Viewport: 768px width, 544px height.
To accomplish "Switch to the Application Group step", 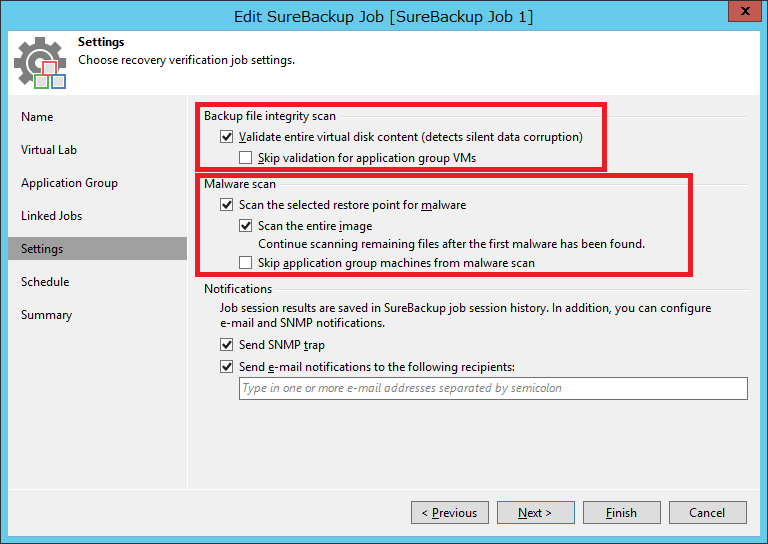I will point(70,183).
